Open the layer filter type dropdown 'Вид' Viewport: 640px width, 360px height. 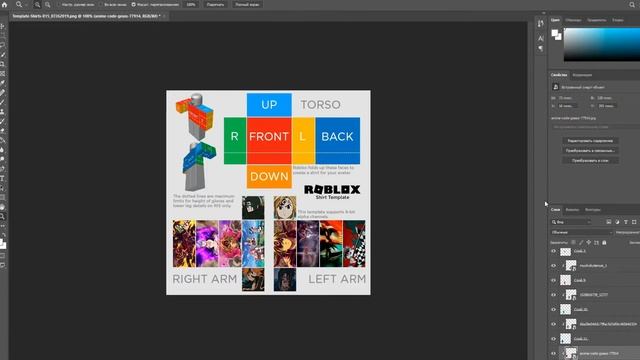point(571,222)
